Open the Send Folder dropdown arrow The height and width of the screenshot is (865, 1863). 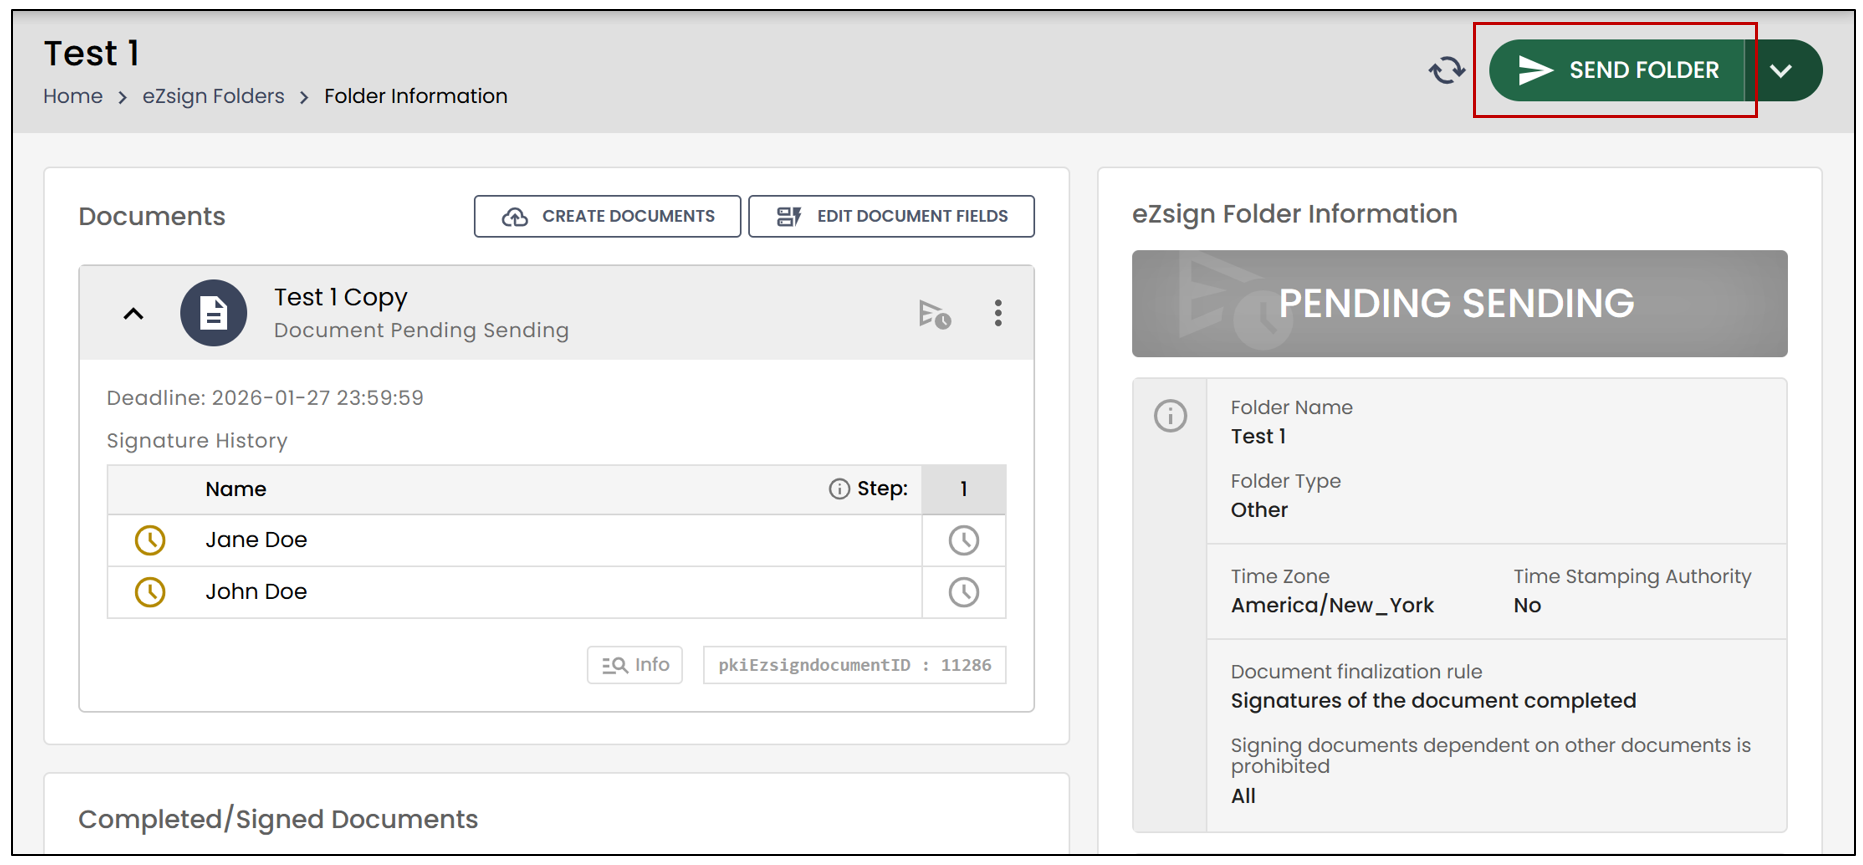(x=1781, y=70)
